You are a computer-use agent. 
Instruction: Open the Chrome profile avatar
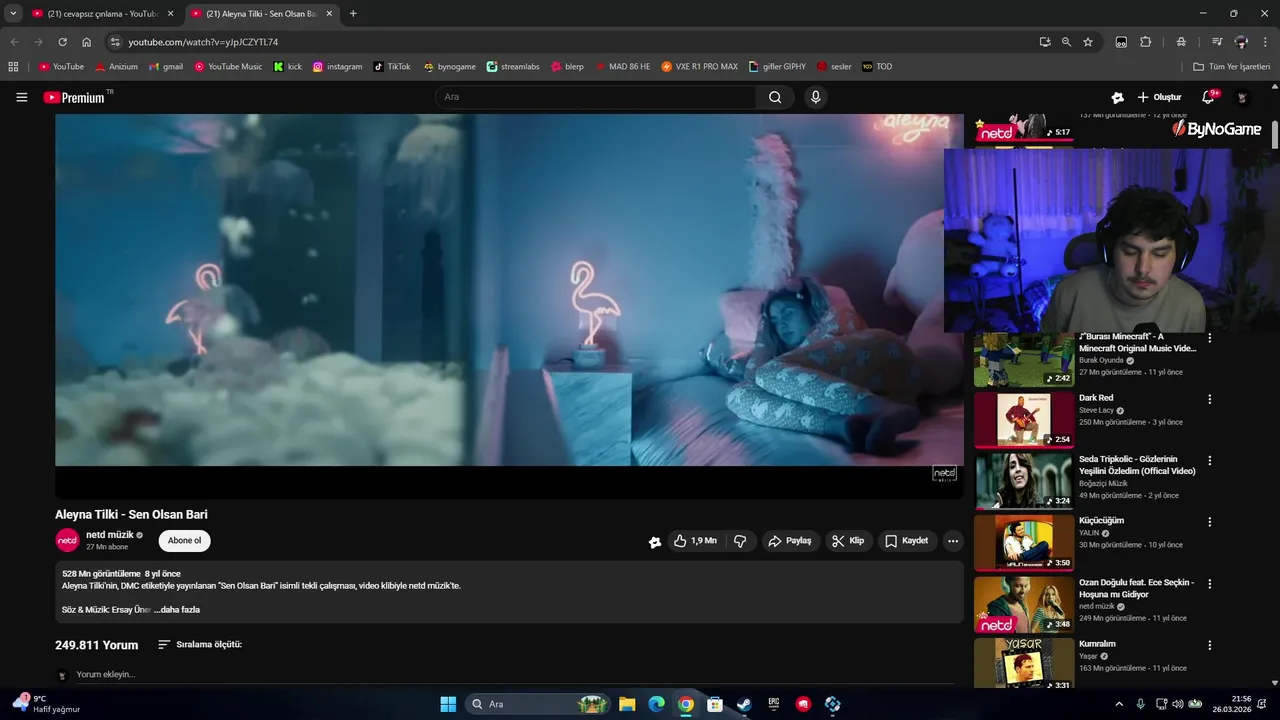pyautogui.click(x=1241, y=42)
